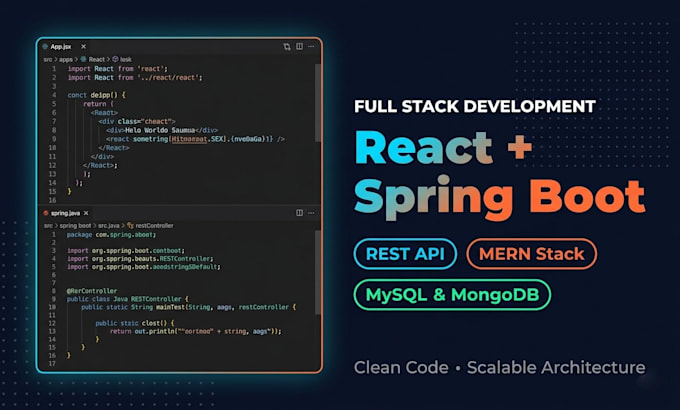Open 'src.java' breadcrumb segment
Viewport: 680px width, 410px height.
109,226
